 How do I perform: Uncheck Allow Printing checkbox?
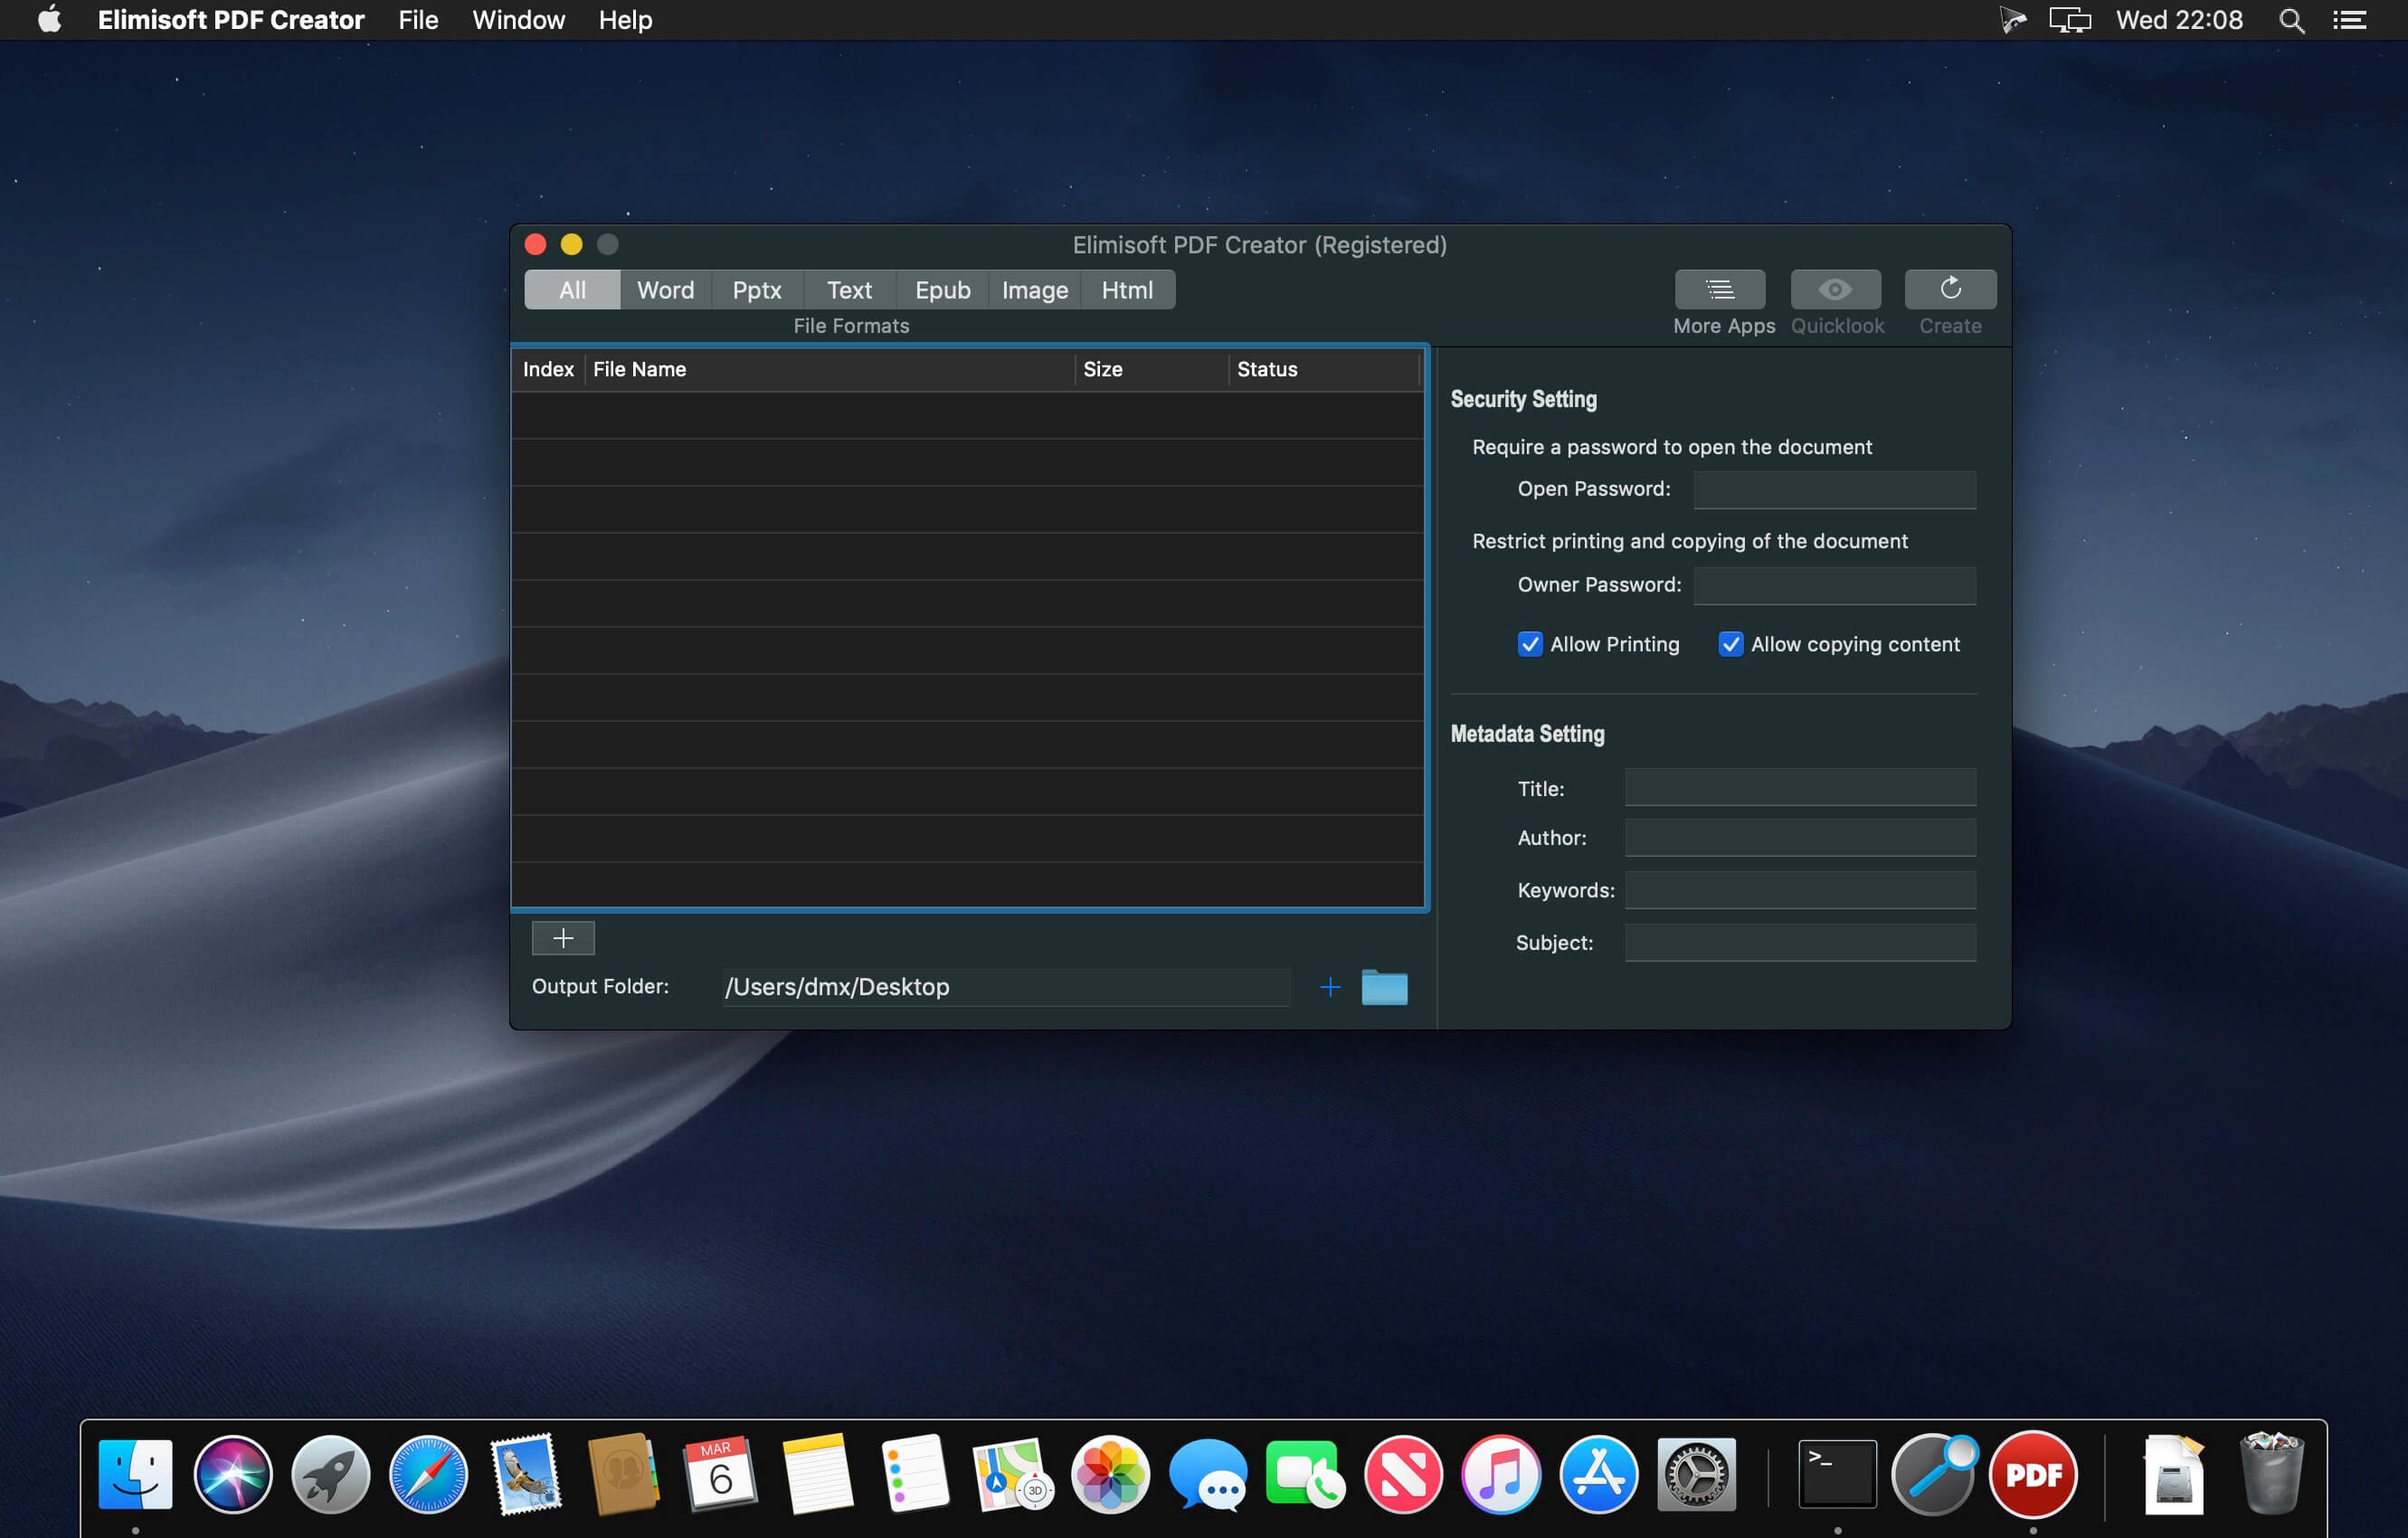pyautogui.click(x=1529, y=644)
